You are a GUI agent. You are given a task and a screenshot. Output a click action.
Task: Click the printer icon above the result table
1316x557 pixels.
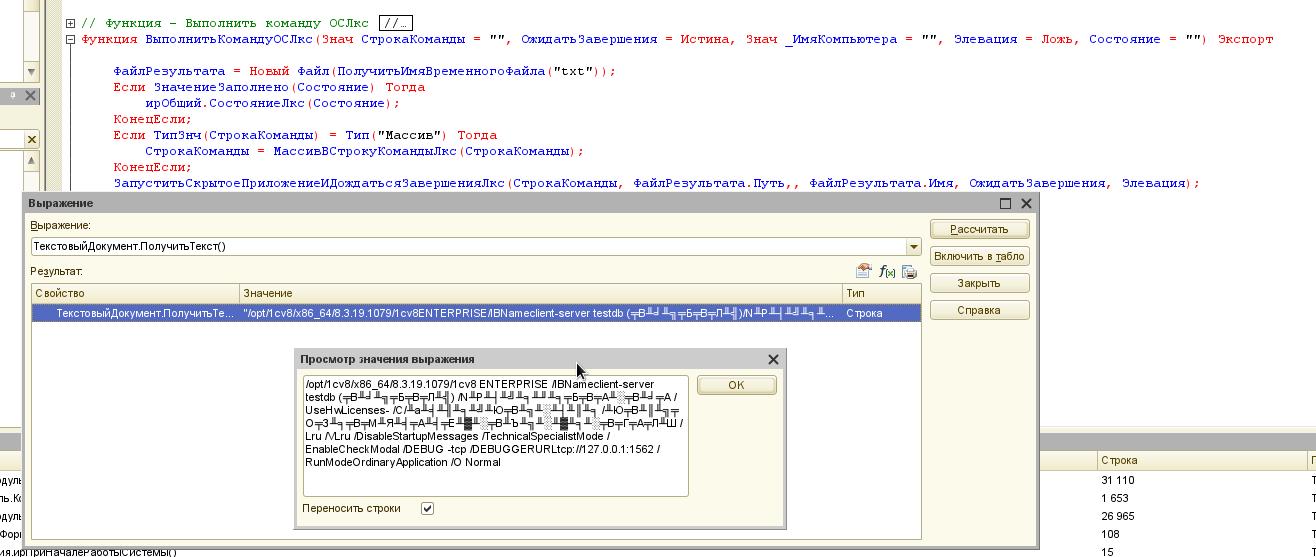pos(909,271)
